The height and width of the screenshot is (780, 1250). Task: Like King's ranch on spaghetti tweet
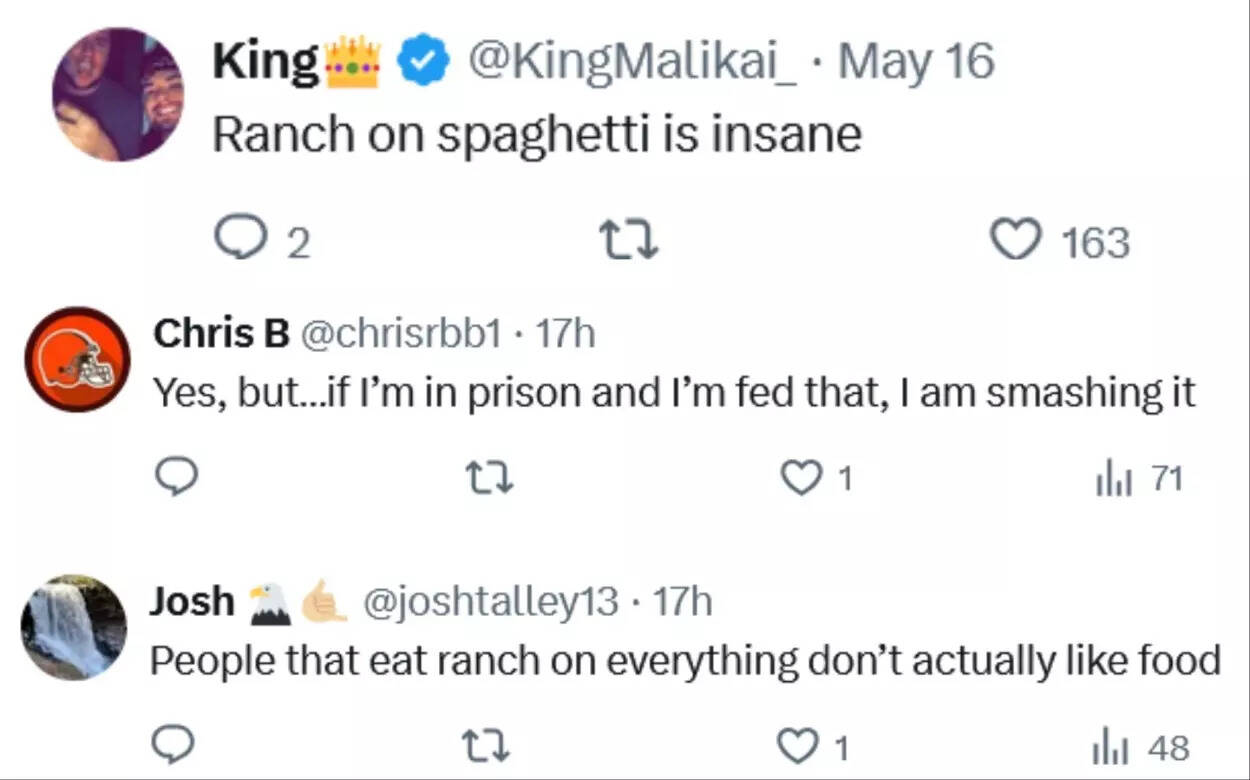[x=1017, y=238]
